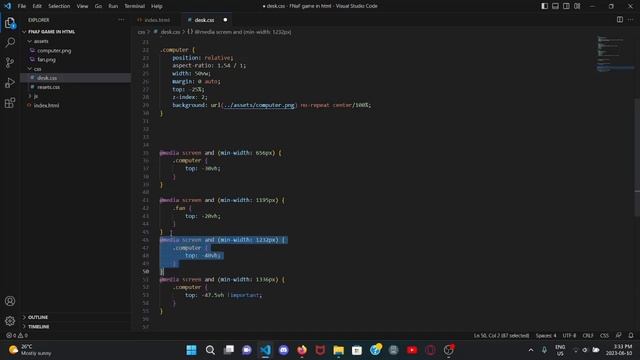This screenshot has height=360, width=640.
Task: Click the feedback icon in status bar
Action: click(618, 335)
